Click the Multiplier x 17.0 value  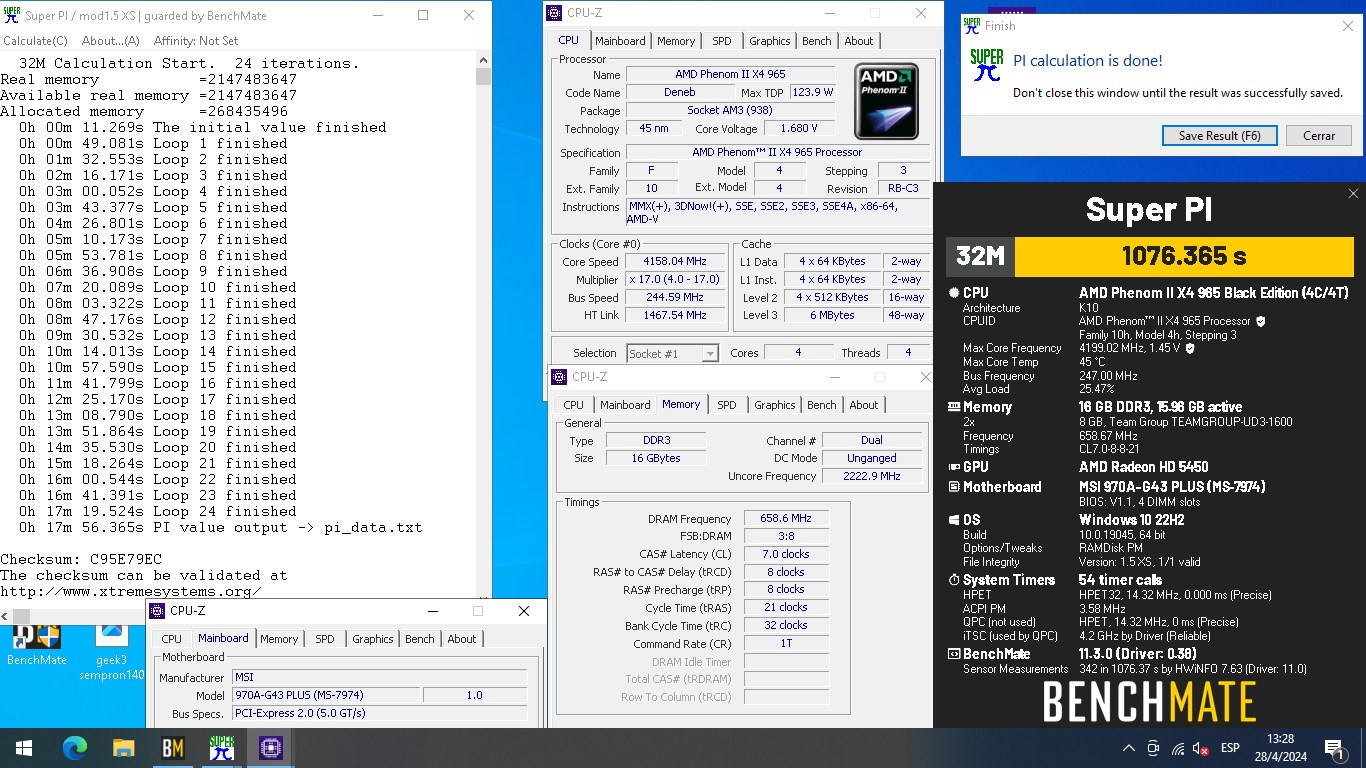click(x=675, y=280)
